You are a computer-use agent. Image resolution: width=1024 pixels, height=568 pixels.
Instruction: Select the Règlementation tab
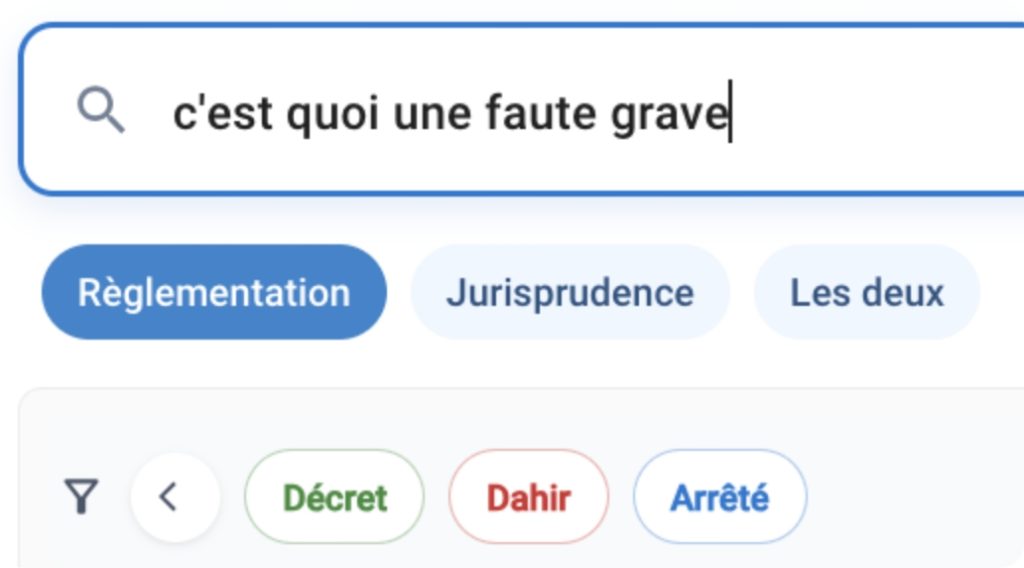[214, 293]
